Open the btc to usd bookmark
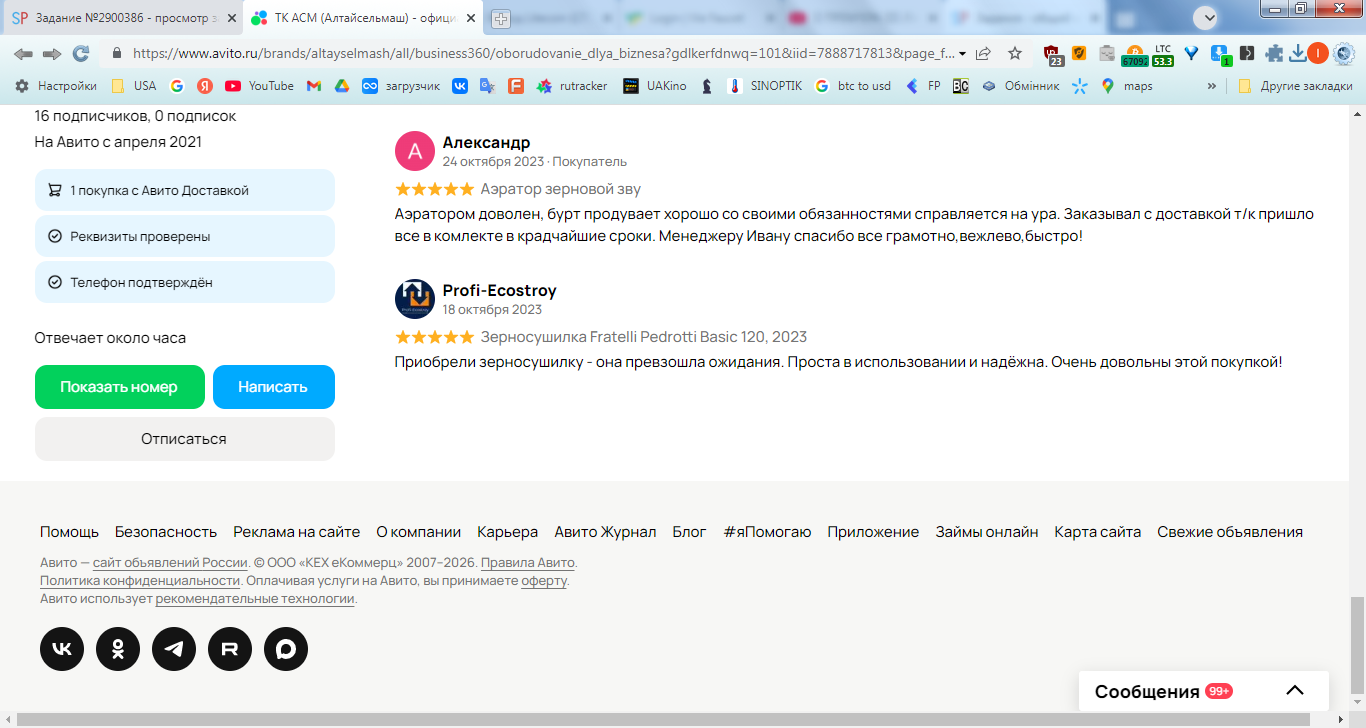The width and height of the screenshot is (1366, 728). click(853, 86)
